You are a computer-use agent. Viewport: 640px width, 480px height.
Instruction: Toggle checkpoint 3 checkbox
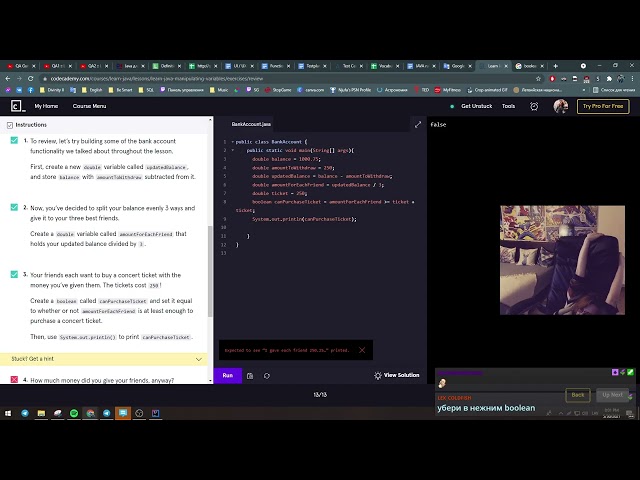14,274
